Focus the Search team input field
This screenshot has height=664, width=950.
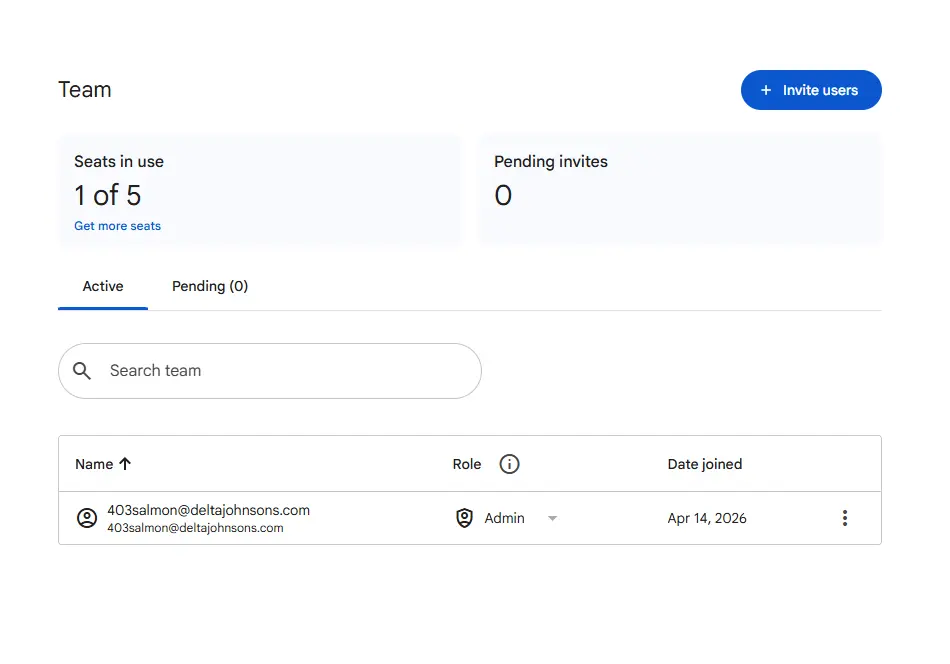point(270,371)
